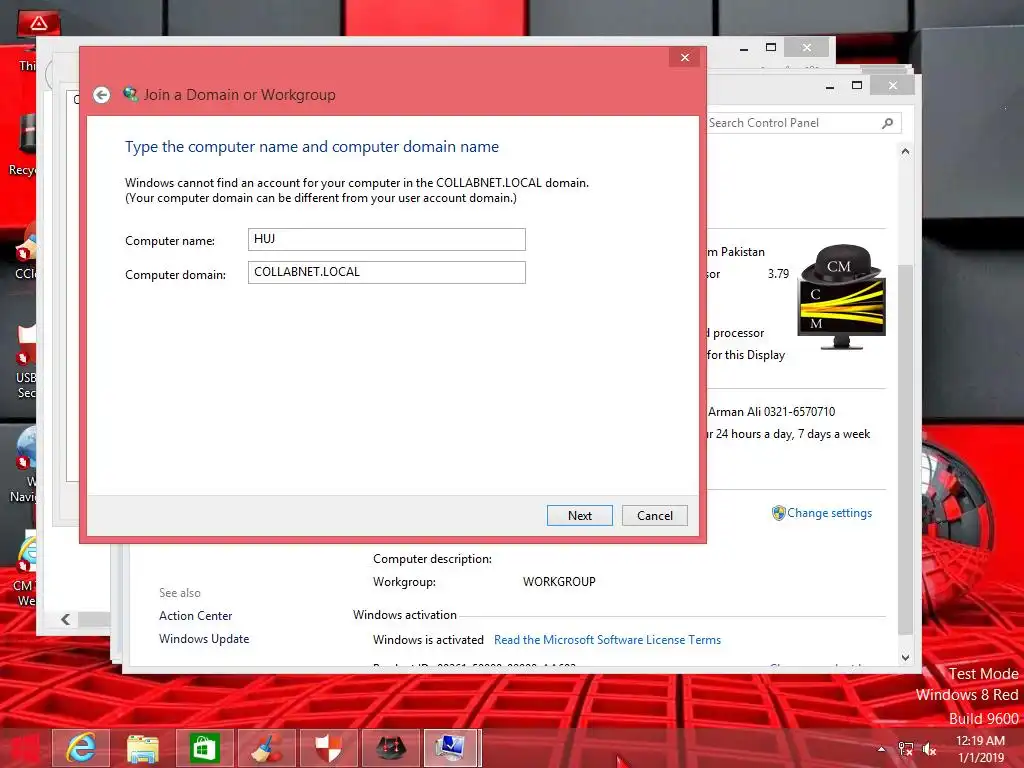
Task: Click the Start button on the taskbar
Action: [x=24, y=748]
